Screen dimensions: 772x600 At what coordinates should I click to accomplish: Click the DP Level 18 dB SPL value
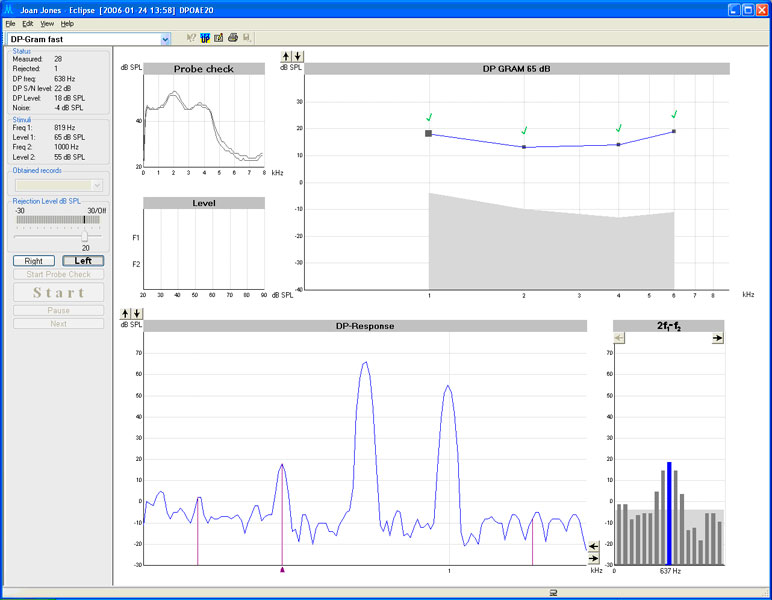click(x=69, y=98)
